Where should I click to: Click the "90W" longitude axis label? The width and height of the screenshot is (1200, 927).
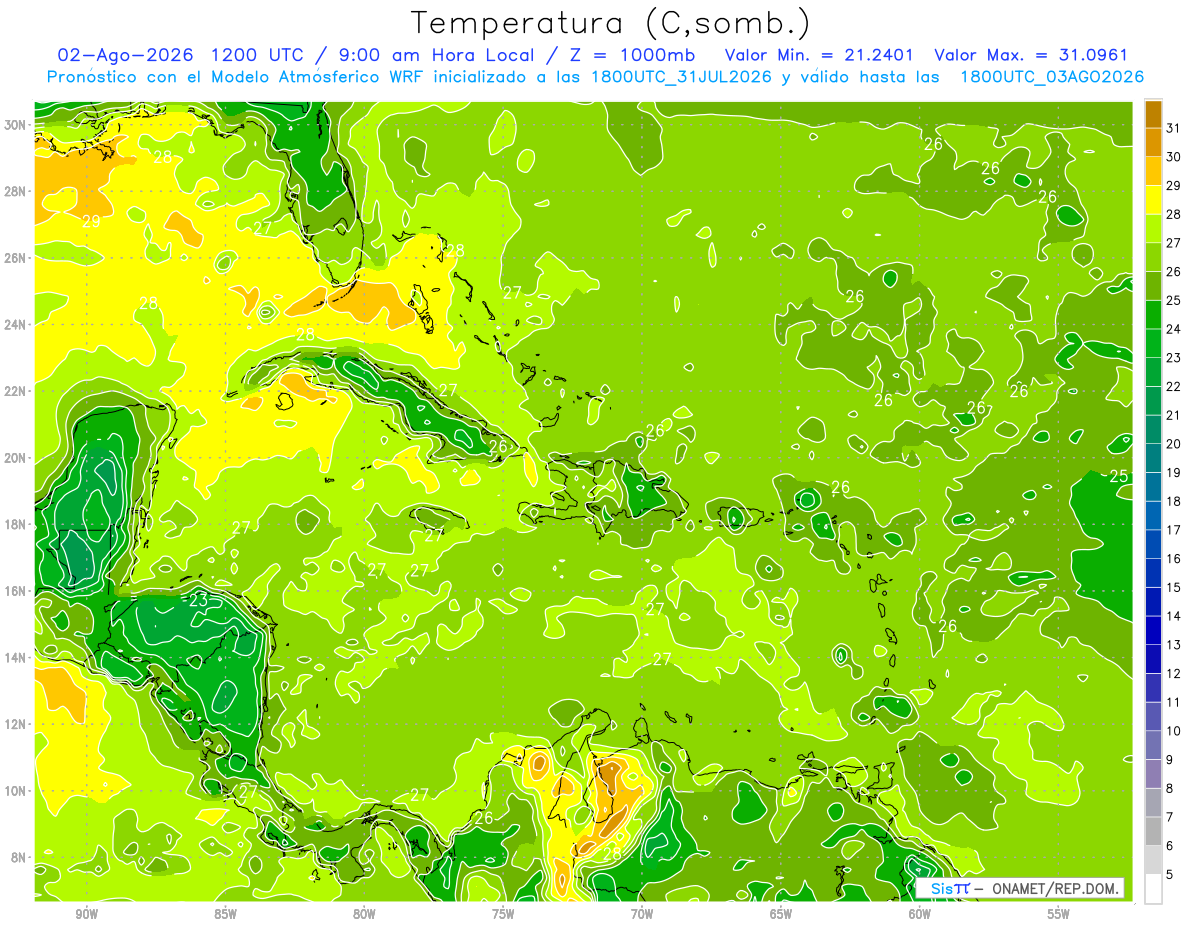pos(86,915)
